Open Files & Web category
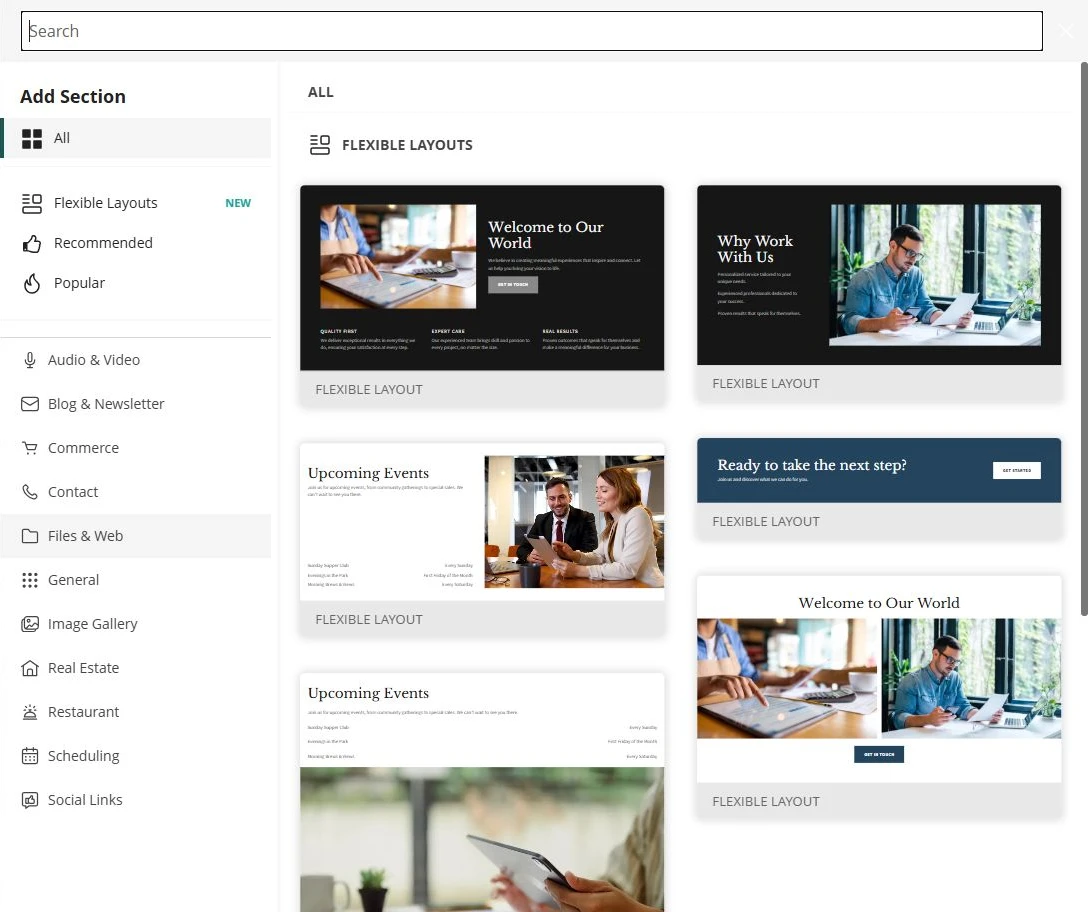Screen dimensions: 1088x912 point(137,536)
